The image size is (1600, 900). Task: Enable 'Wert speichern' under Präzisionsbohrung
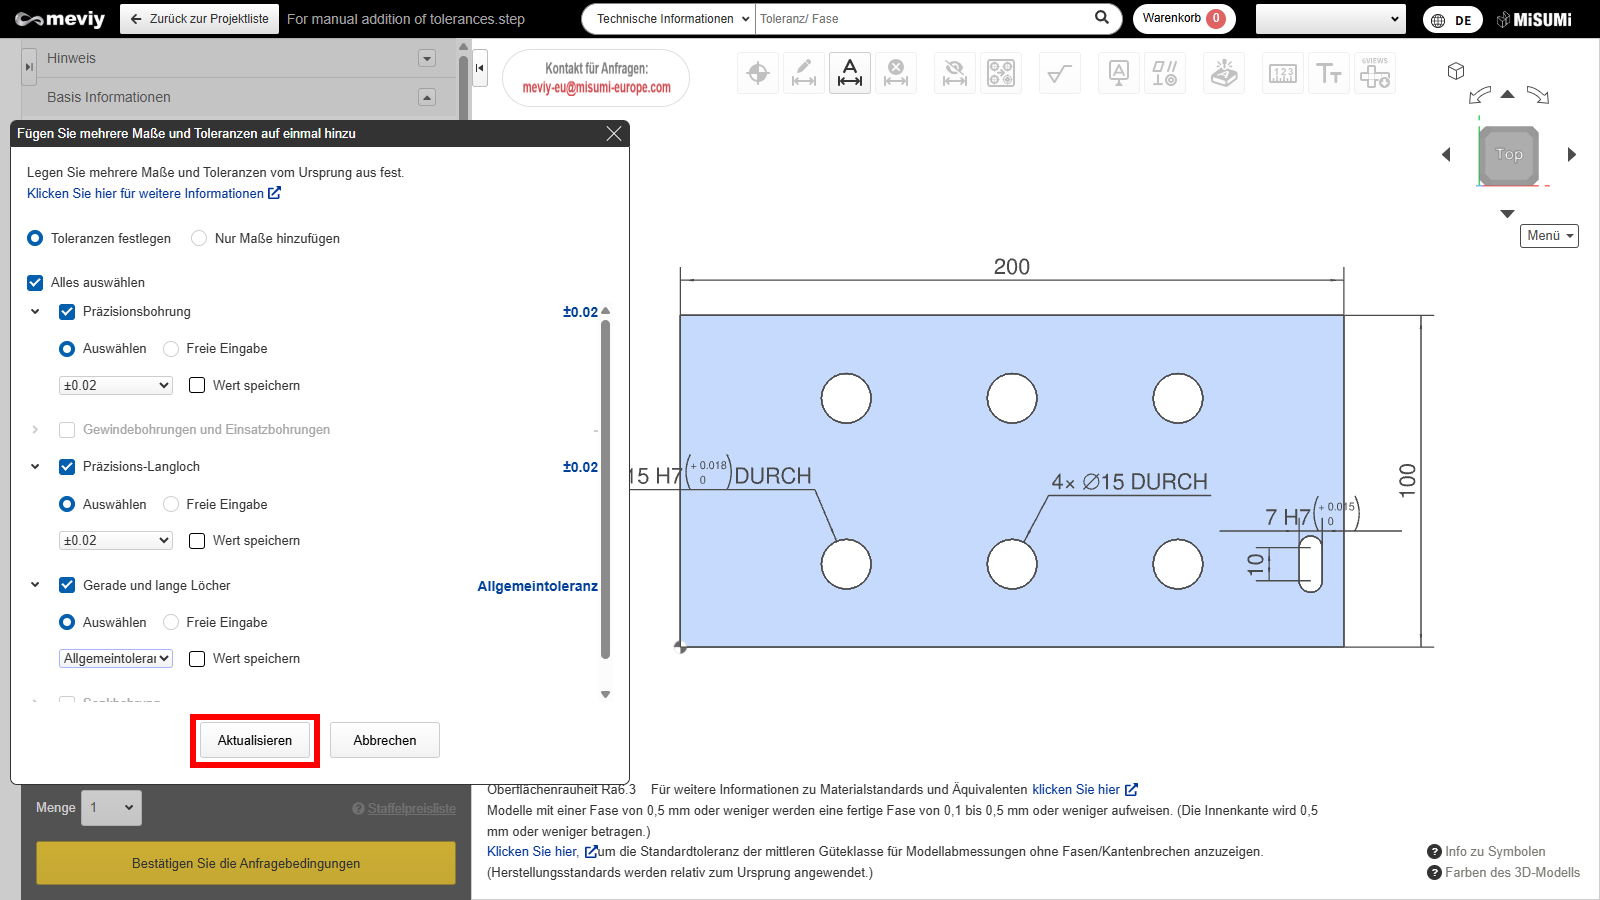click(197, 385)
